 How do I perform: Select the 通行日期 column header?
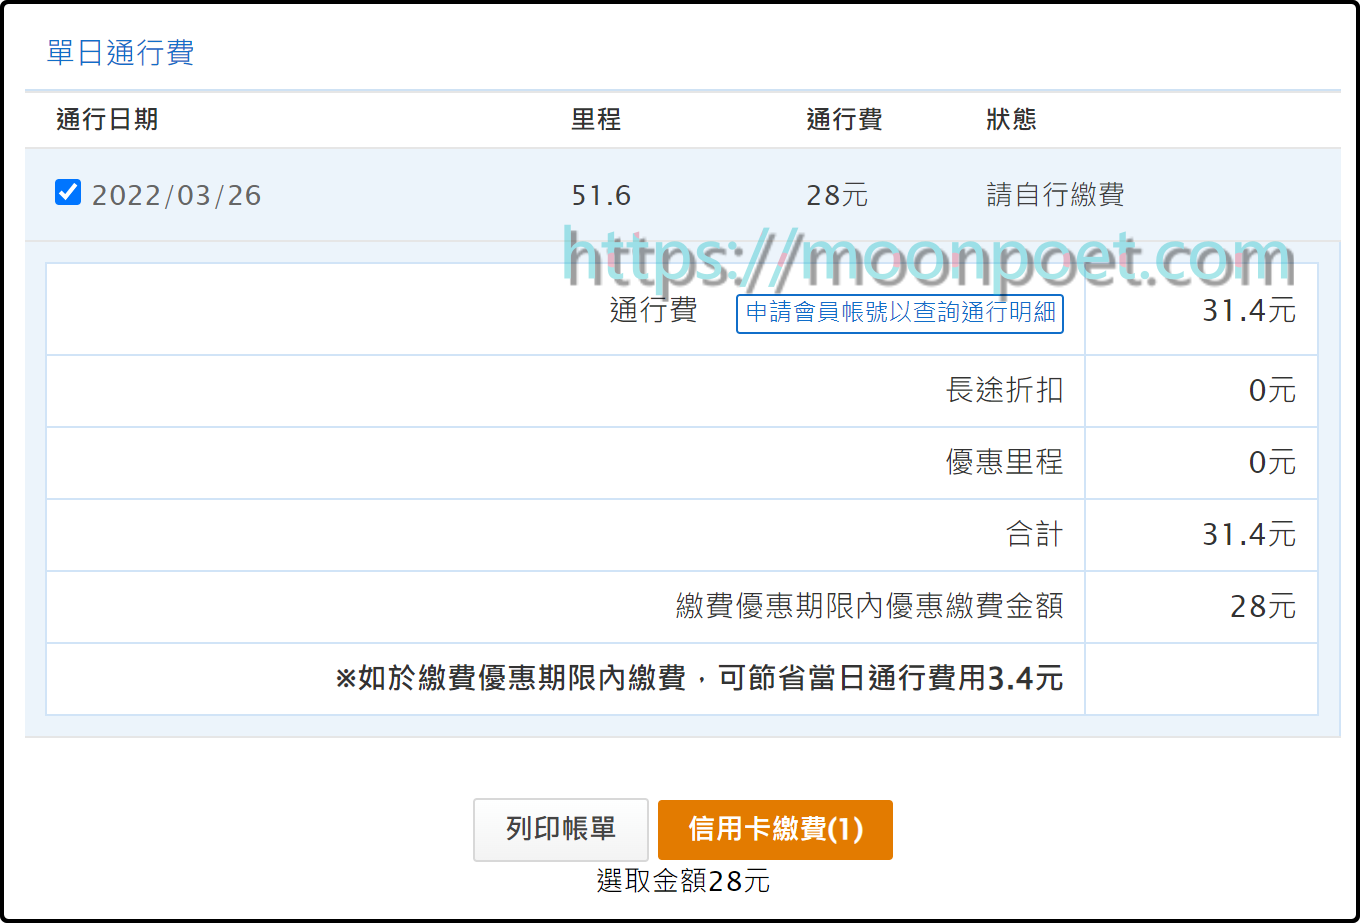107,120
